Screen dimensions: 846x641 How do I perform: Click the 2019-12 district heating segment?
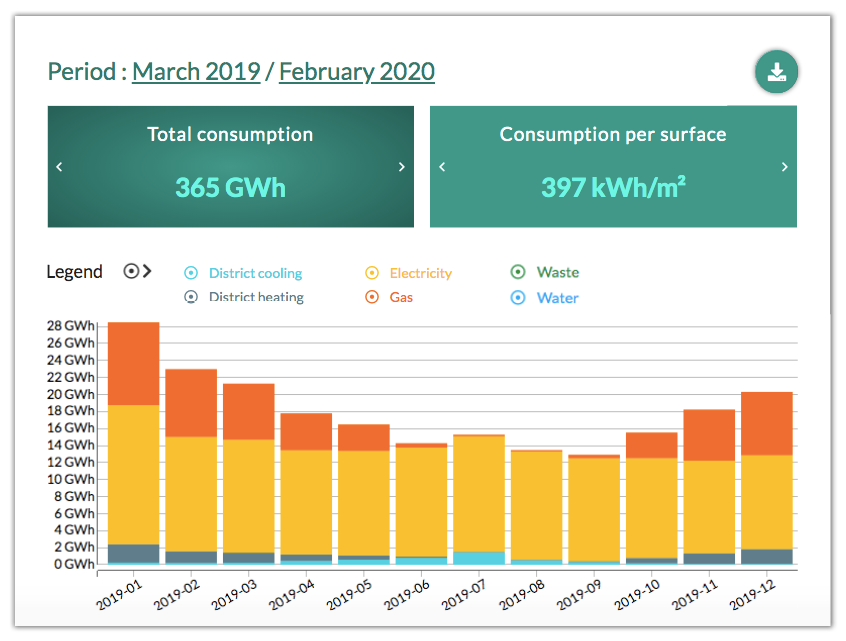click(767, 556)
